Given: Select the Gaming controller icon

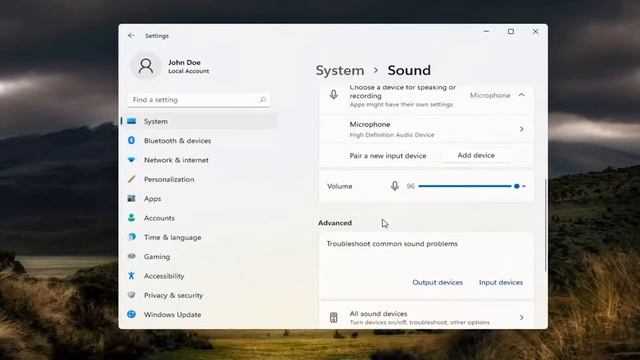Looking at the screenshot, I should [131, 256].
